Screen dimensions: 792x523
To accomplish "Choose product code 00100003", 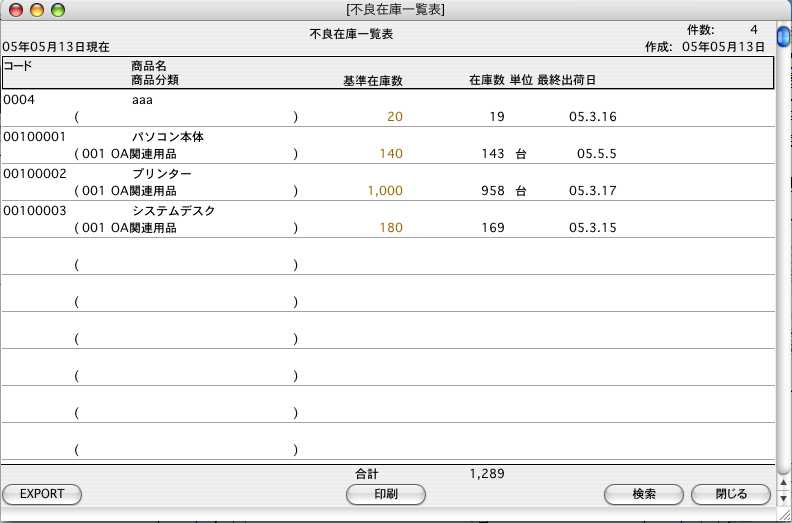I will click(35, 211).
